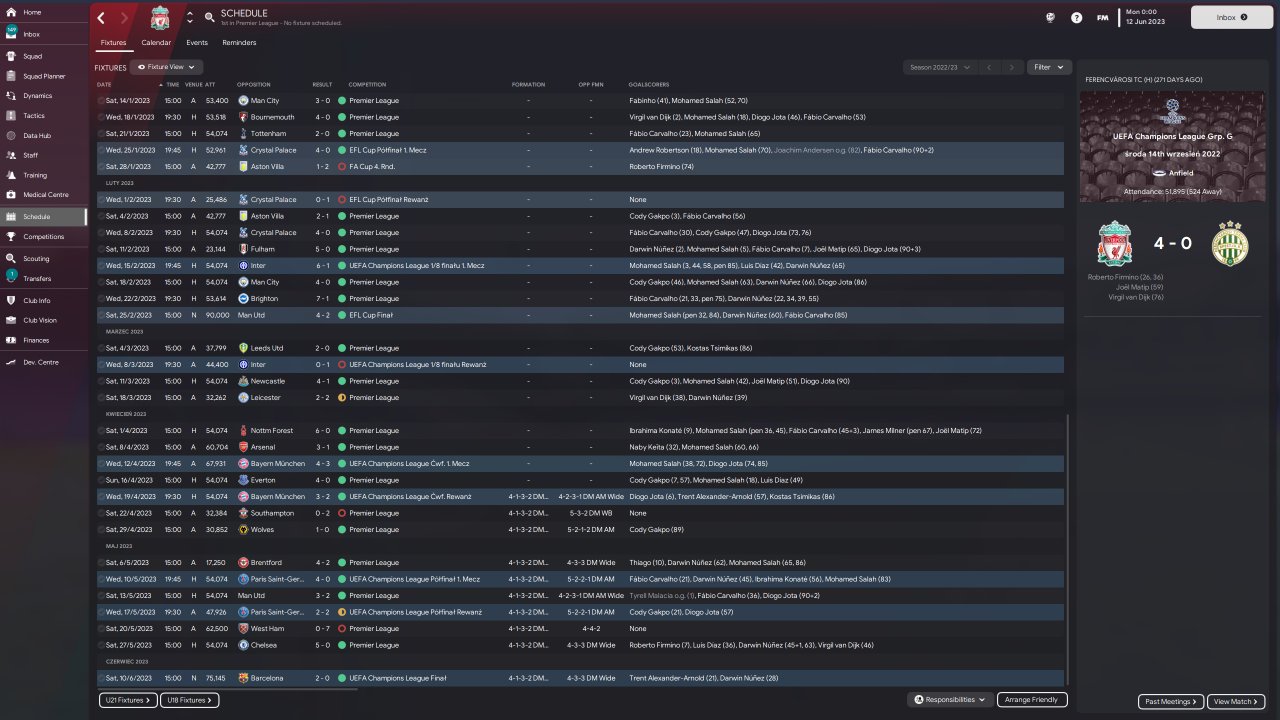This screenshot has height=720, width=1280.
Task: Open Scouting from the sidebar
Action: (36, 258)
